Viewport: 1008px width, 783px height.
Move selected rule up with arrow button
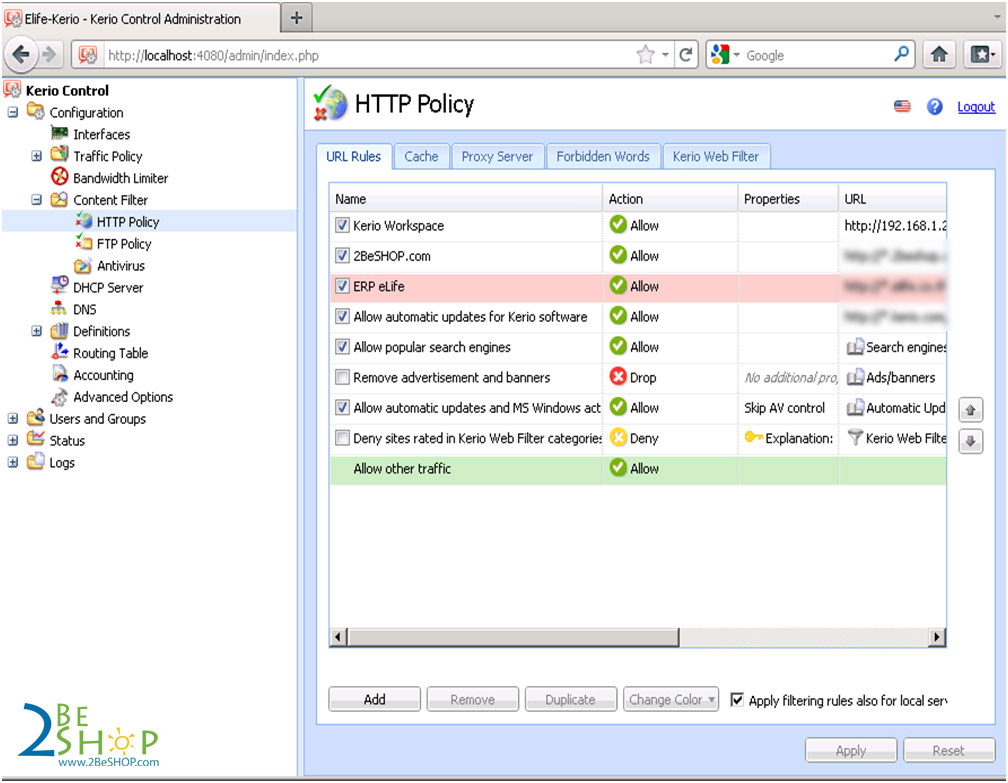click(971, 410)
